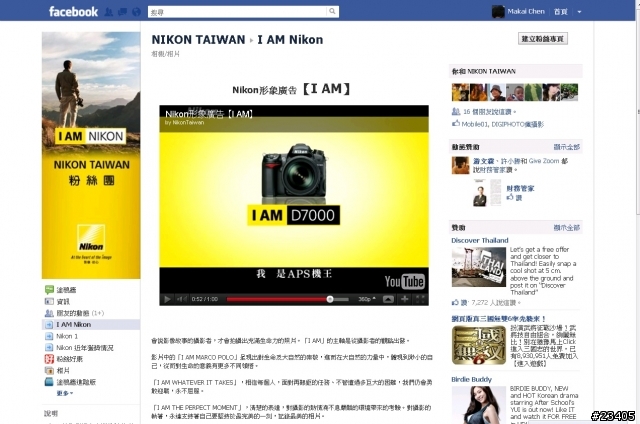Image resolution: width=640 pixels, height=424 pixels.
Task: Open the 360p quality dropdown
Action: (367, 299)
